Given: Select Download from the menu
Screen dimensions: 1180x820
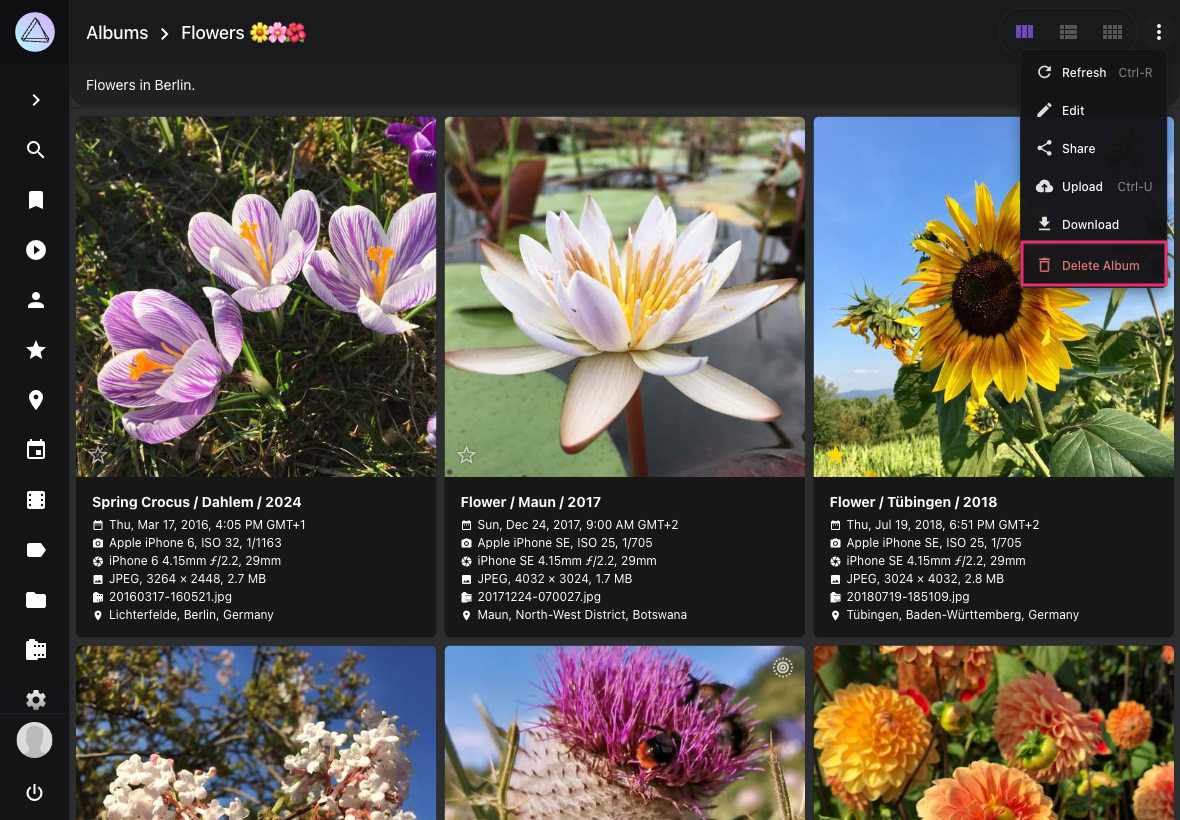Looking at the screenshot, I should tap(1090, 224).
